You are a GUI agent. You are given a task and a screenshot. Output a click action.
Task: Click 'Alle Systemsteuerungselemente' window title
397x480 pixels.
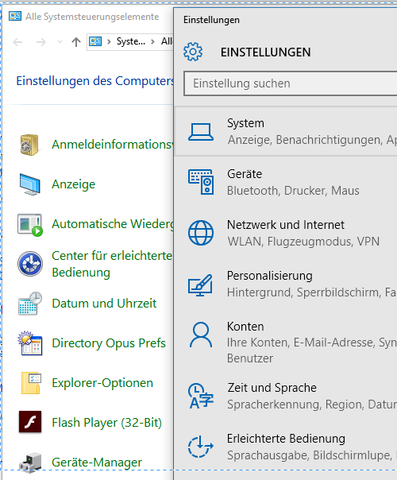pos(92,16)
